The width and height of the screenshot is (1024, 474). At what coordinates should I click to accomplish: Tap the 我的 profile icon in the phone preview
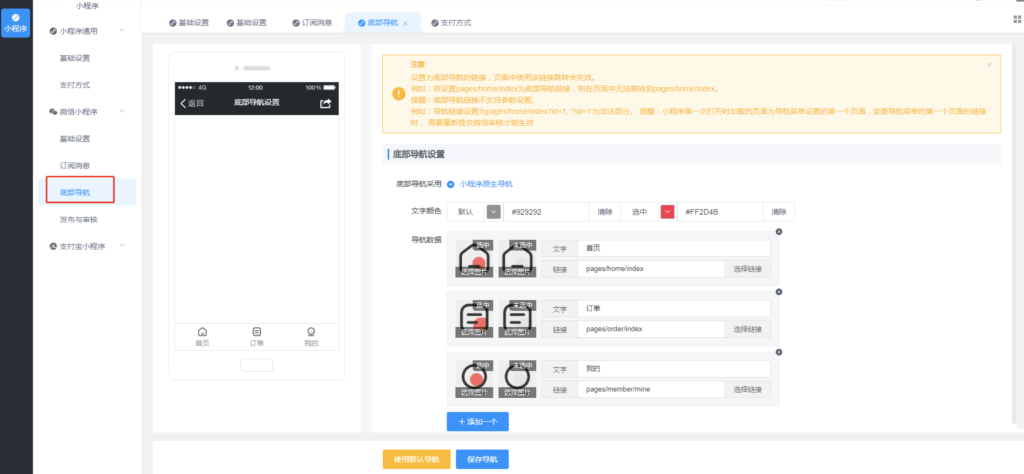pyautogui.click(x=311, y=332)
